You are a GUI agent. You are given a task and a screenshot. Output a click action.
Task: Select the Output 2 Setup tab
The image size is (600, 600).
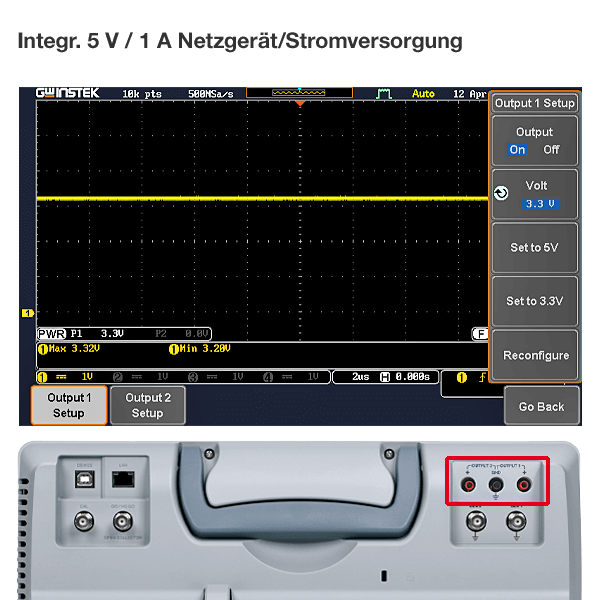pos(148,405)
